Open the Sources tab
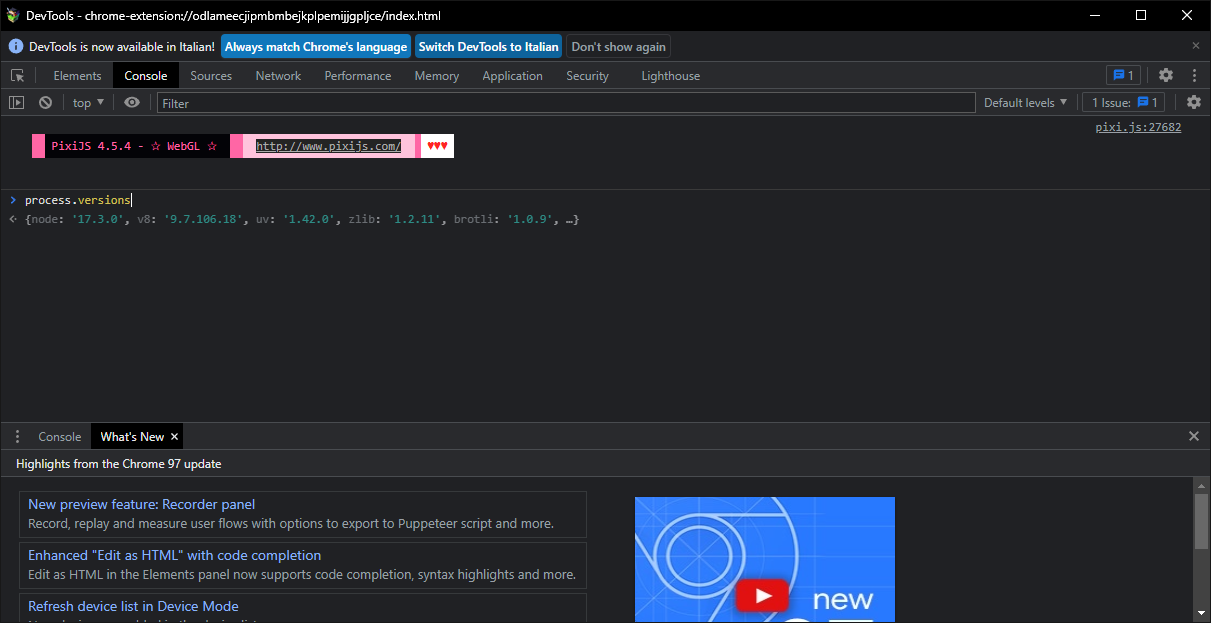 tap(211, 76)
